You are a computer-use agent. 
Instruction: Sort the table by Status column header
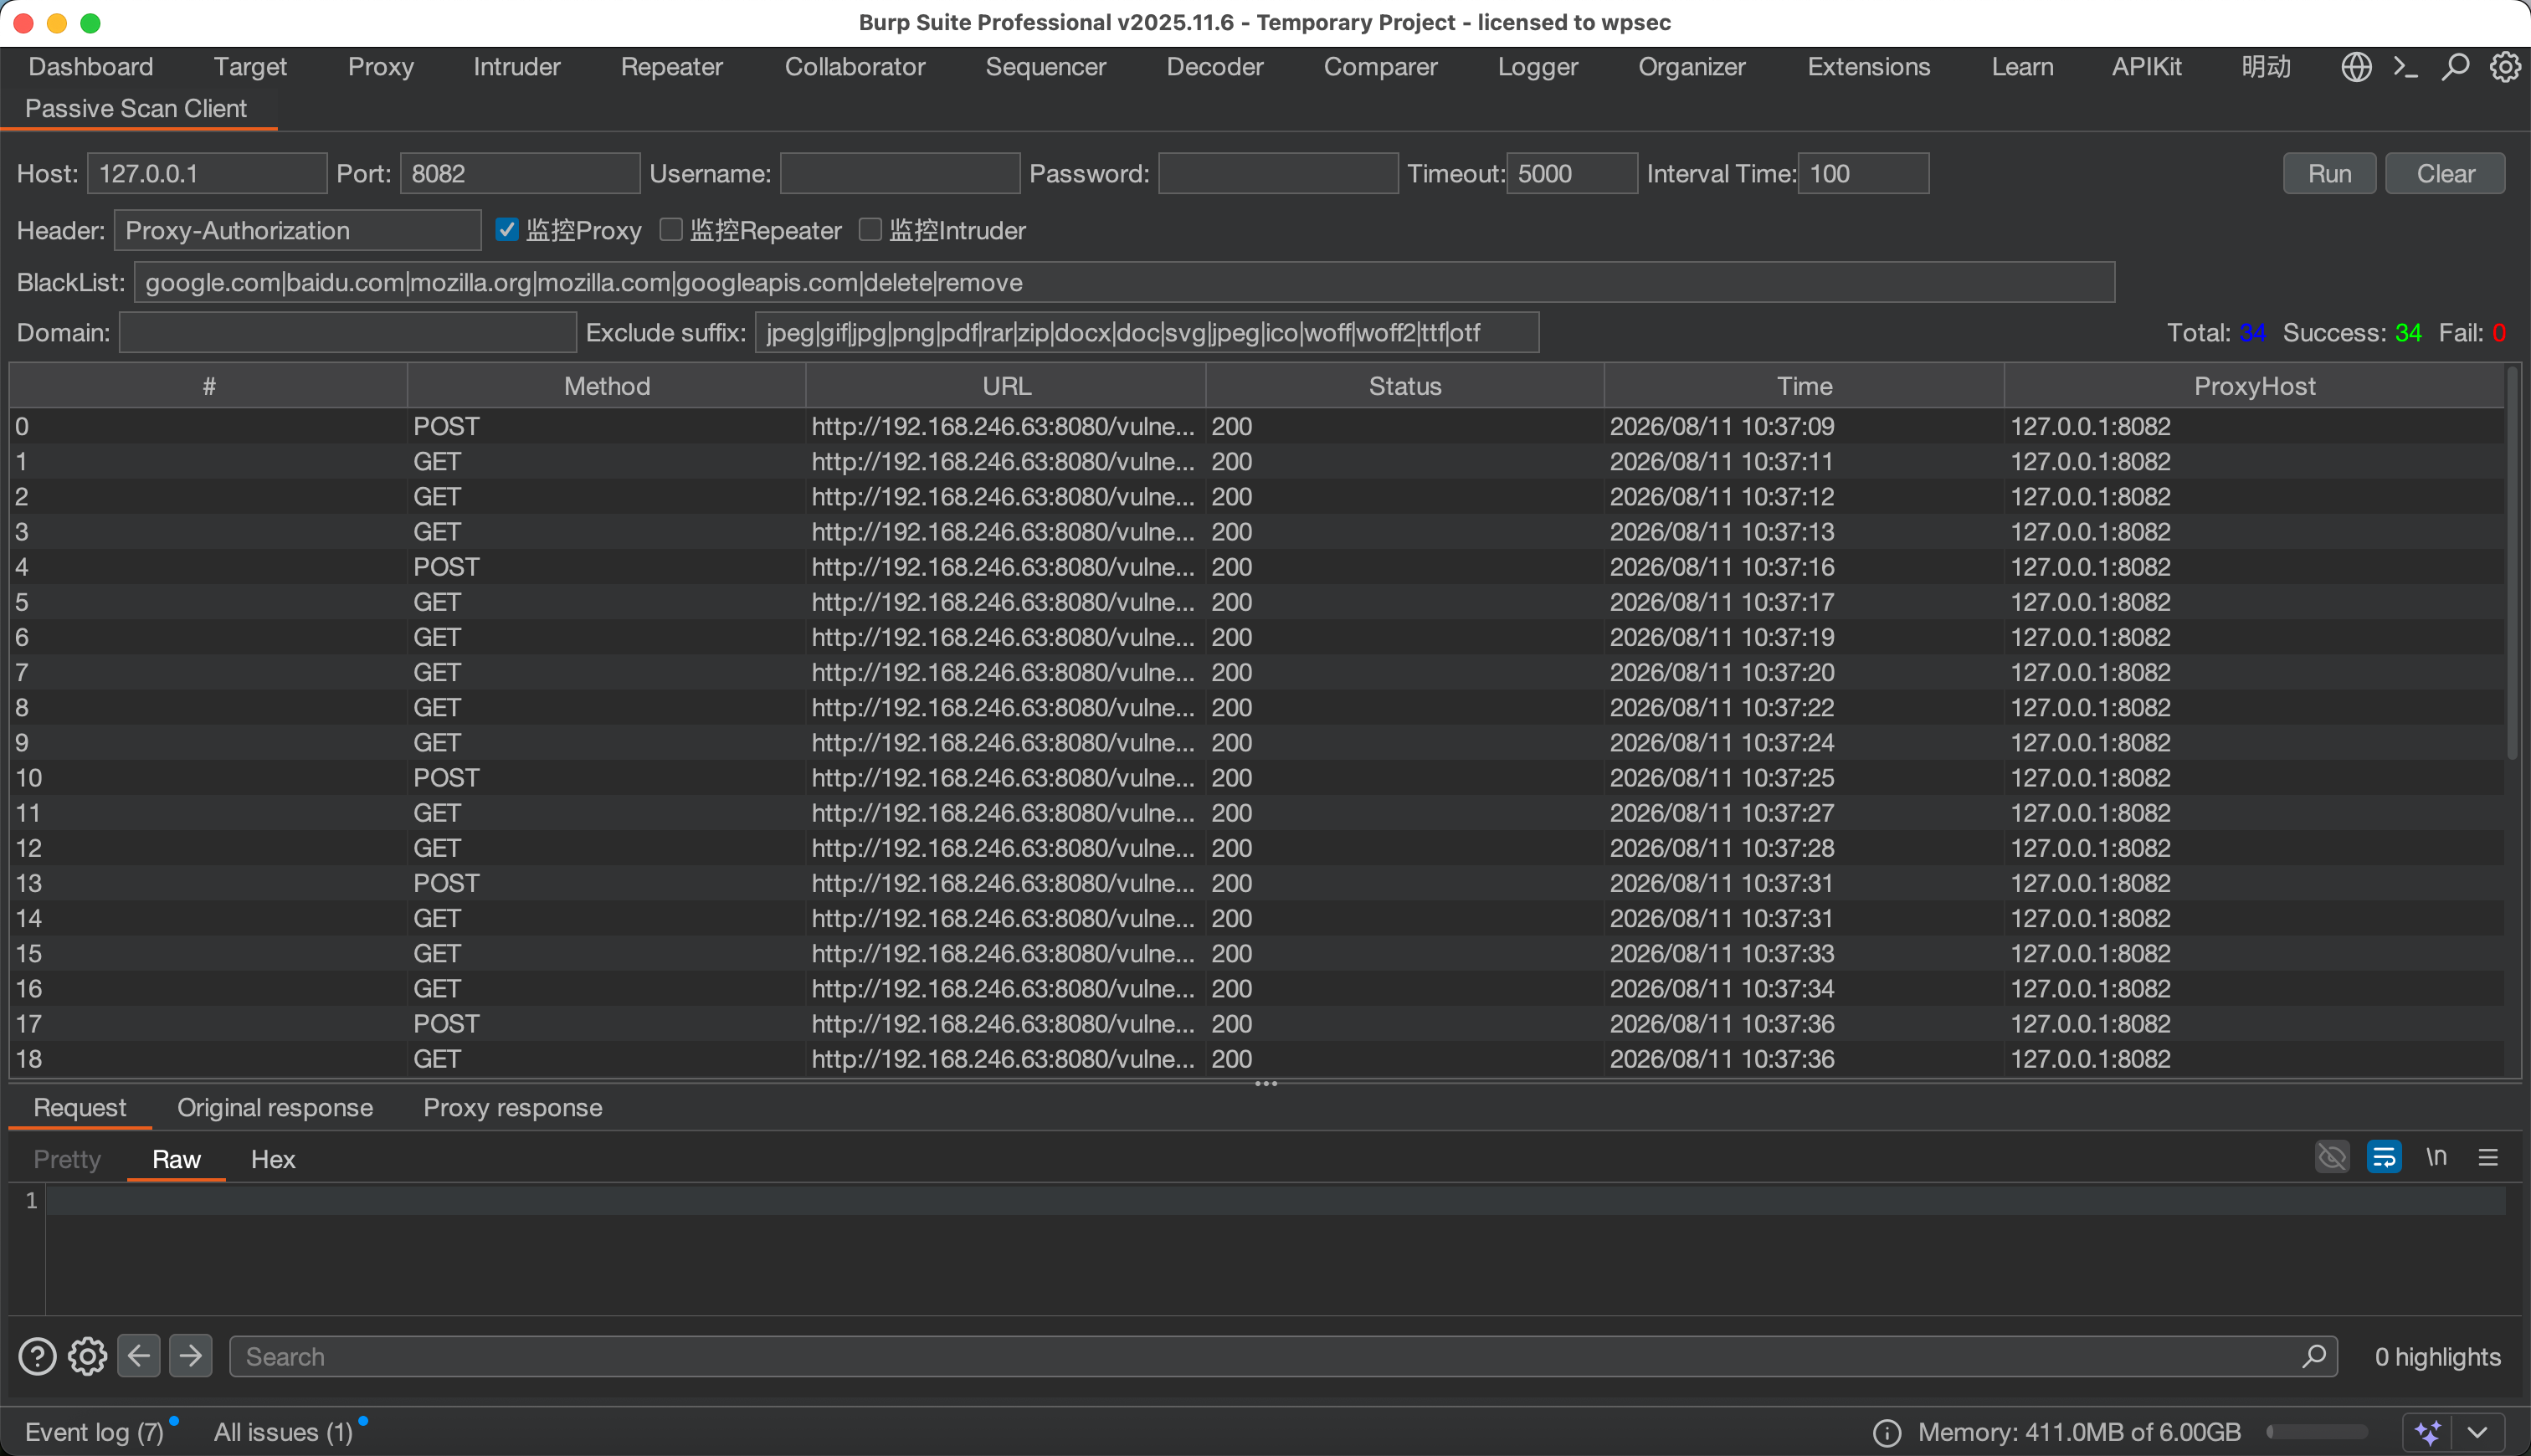pyautogui.click(x=1404, y=386)
